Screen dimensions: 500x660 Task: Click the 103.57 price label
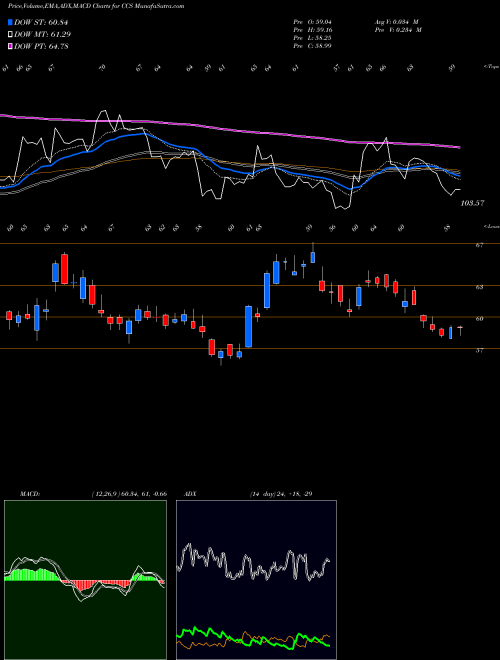click(472, 203)
